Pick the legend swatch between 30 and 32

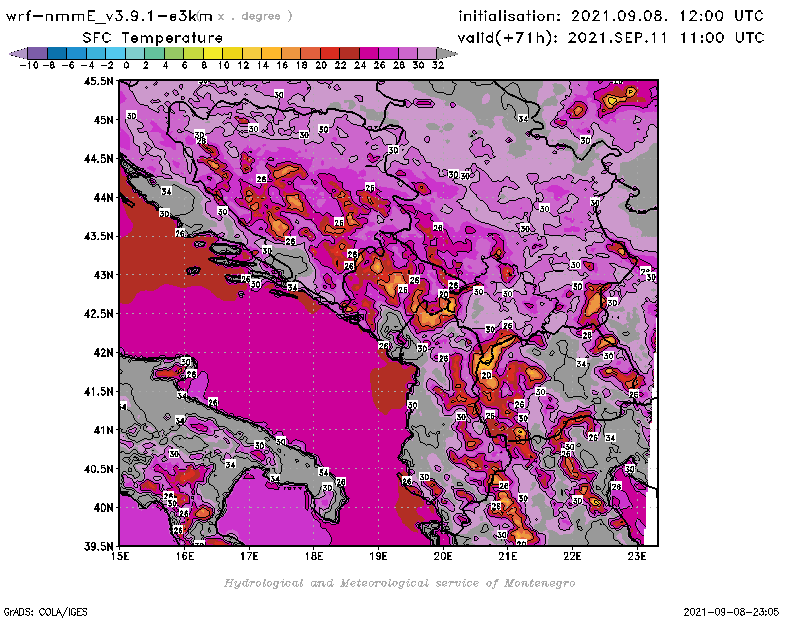tap(428, 53)
